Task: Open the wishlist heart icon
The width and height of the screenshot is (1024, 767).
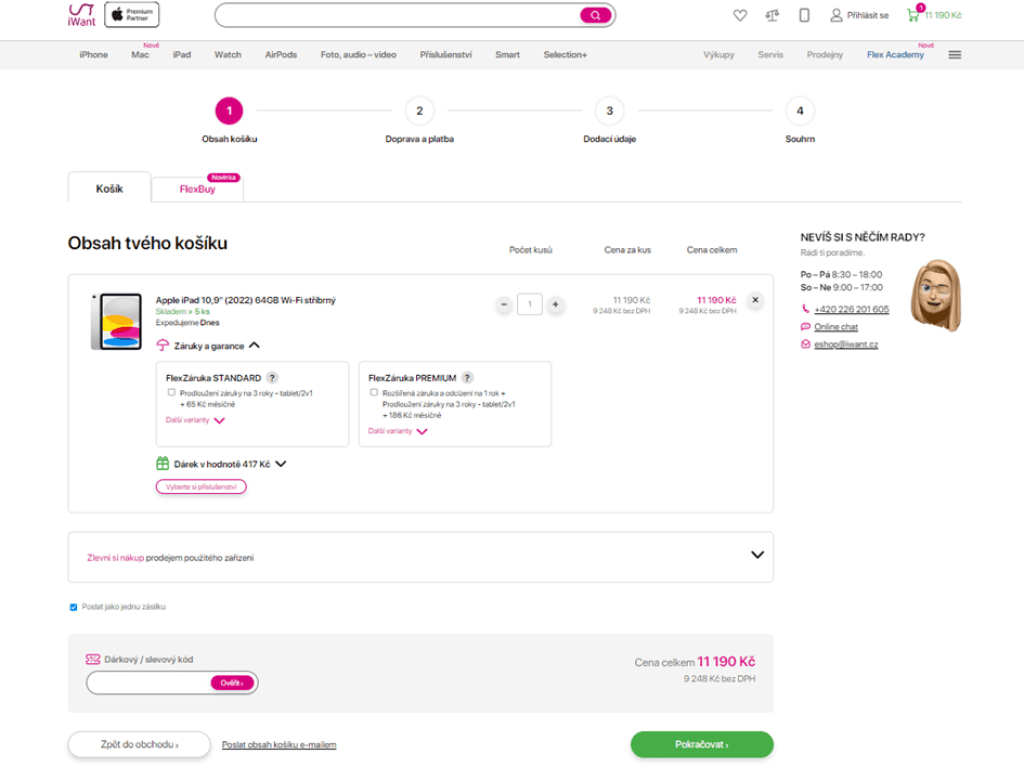Action: pyautogui.click(x=740, y=15)
